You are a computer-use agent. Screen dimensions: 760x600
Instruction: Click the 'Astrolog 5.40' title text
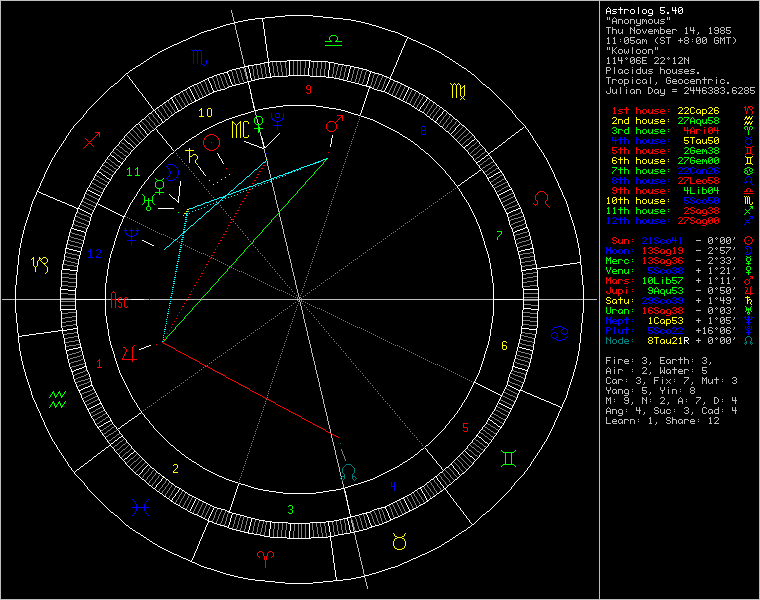pos(640,10)
